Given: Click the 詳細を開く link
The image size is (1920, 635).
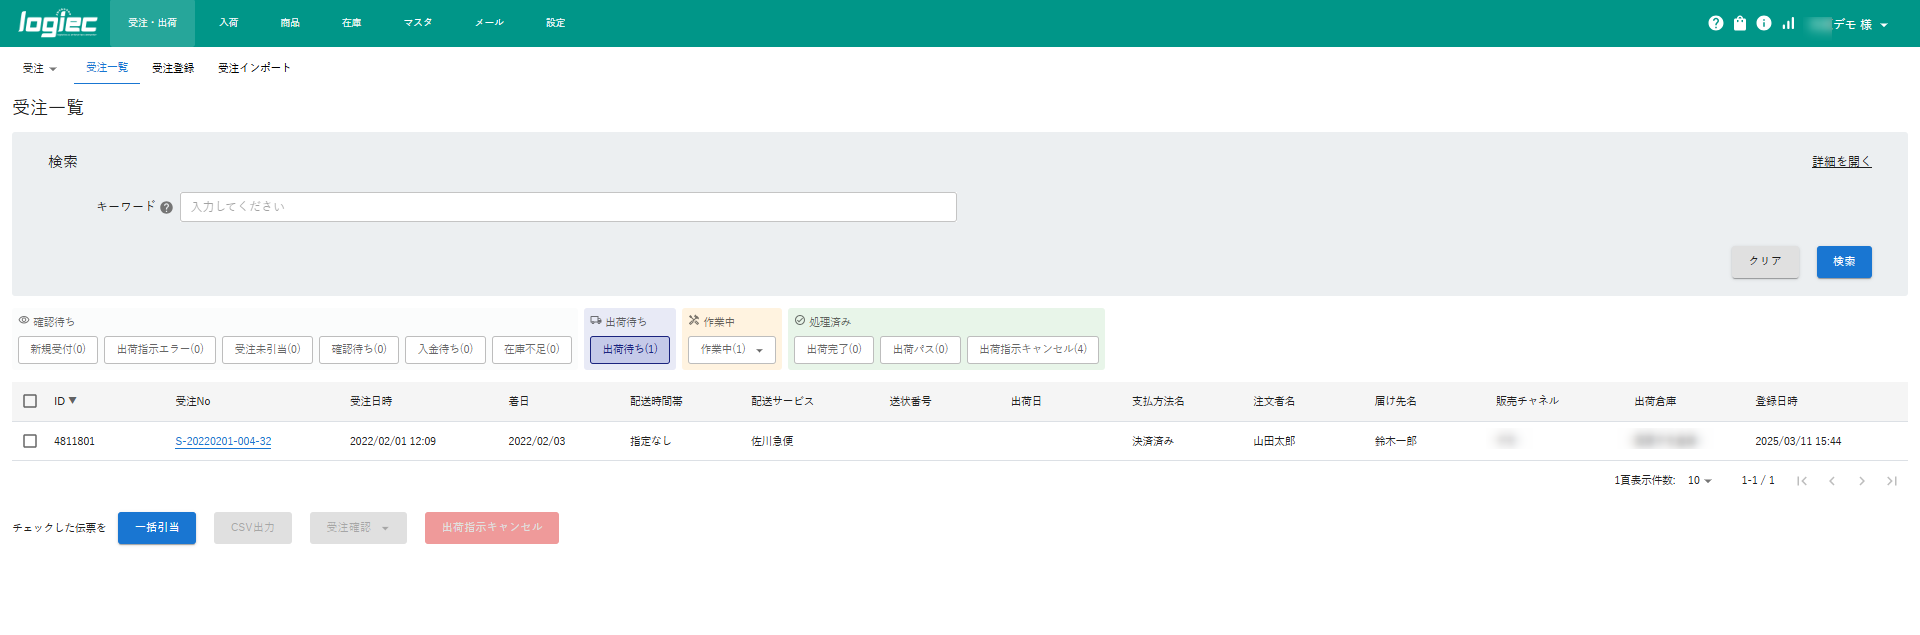Looking at the screenshot, I should coord(1841,162).
